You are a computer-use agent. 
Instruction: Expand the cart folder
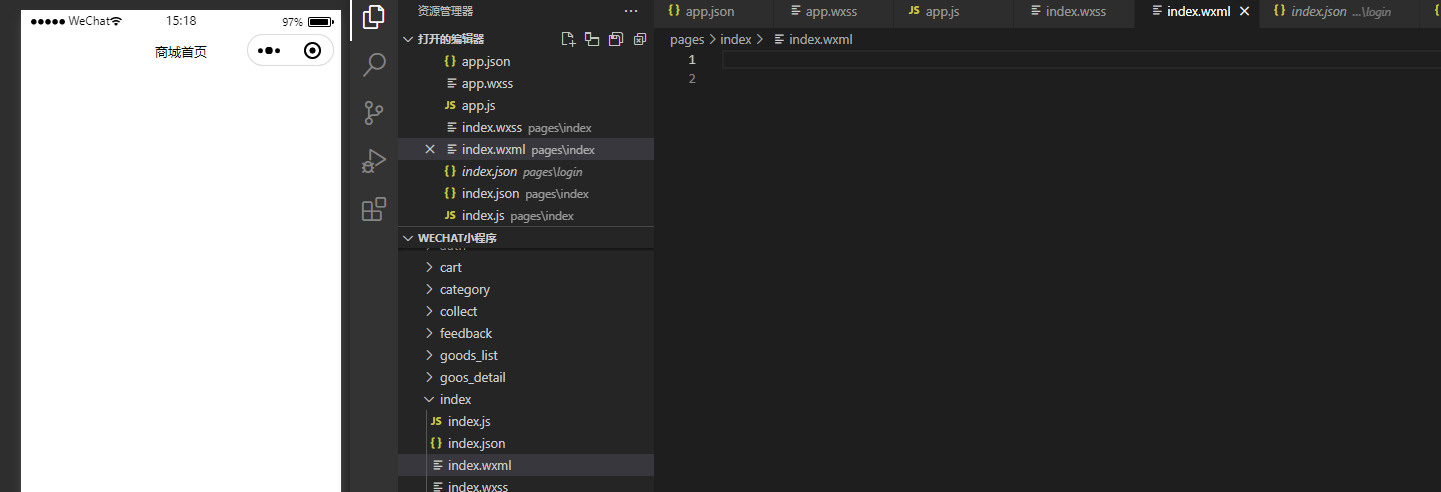526,267
